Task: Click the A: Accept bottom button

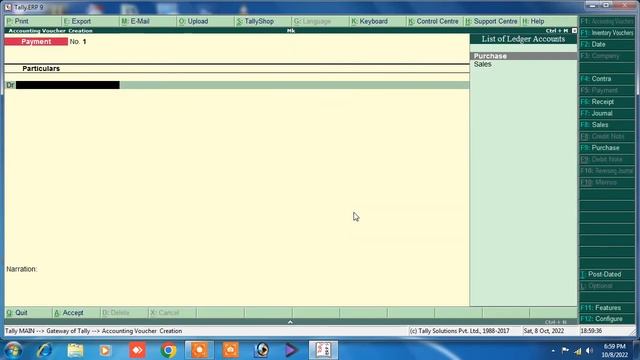Action: (x=76, y=313)
